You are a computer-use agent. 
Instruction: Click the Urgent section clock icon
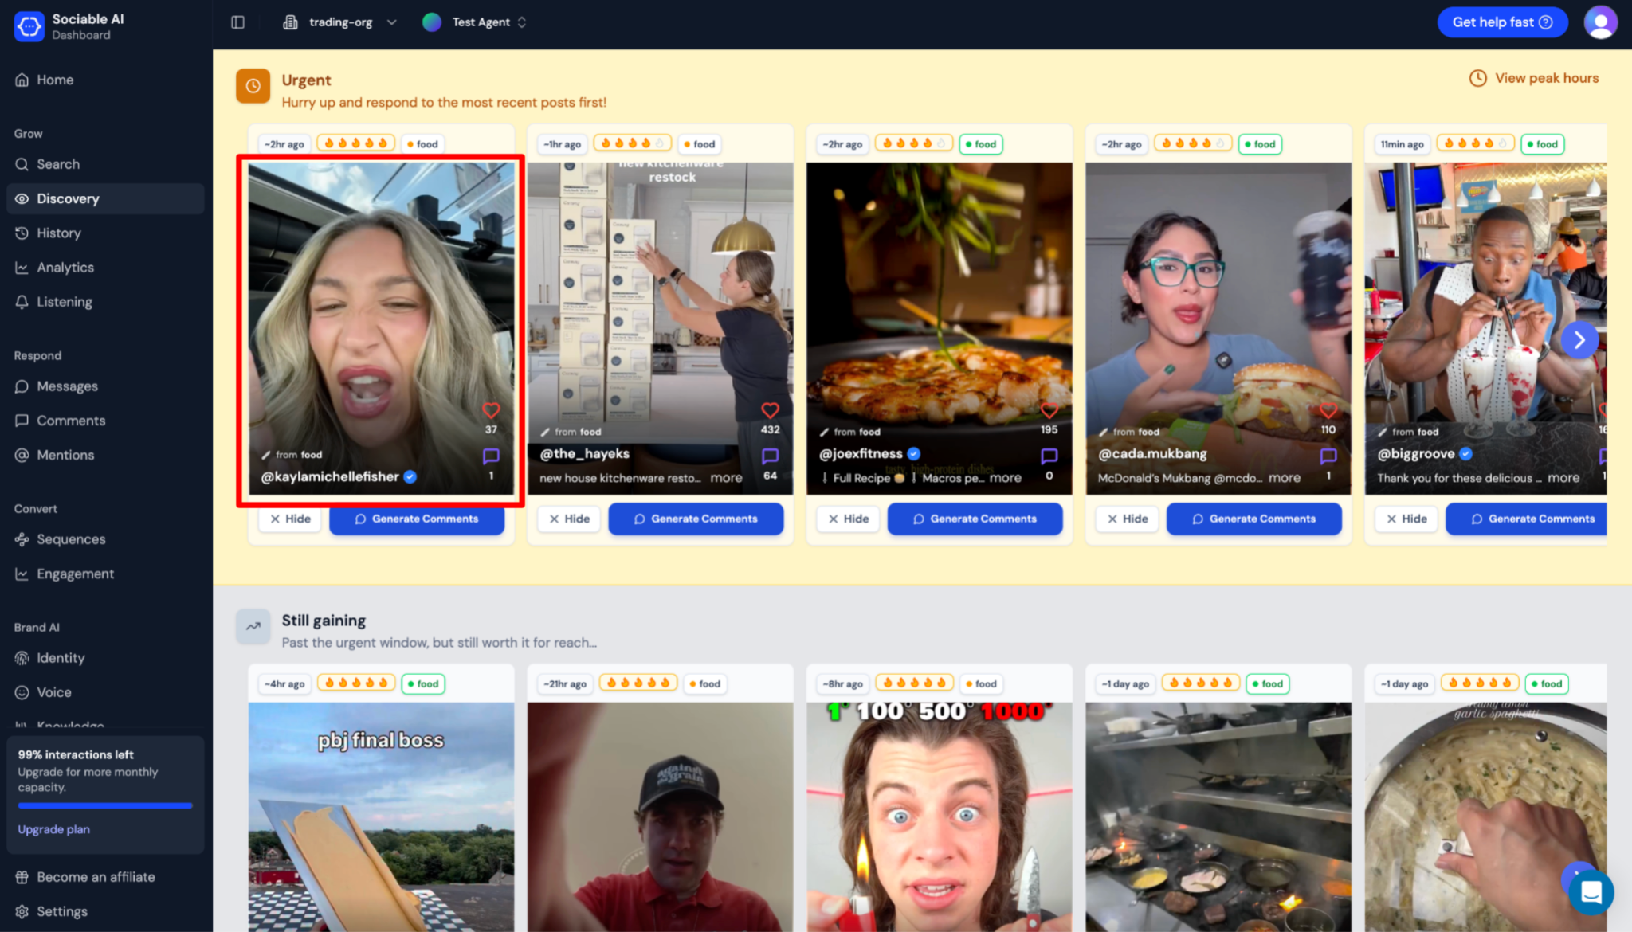(x=253, y=86)
